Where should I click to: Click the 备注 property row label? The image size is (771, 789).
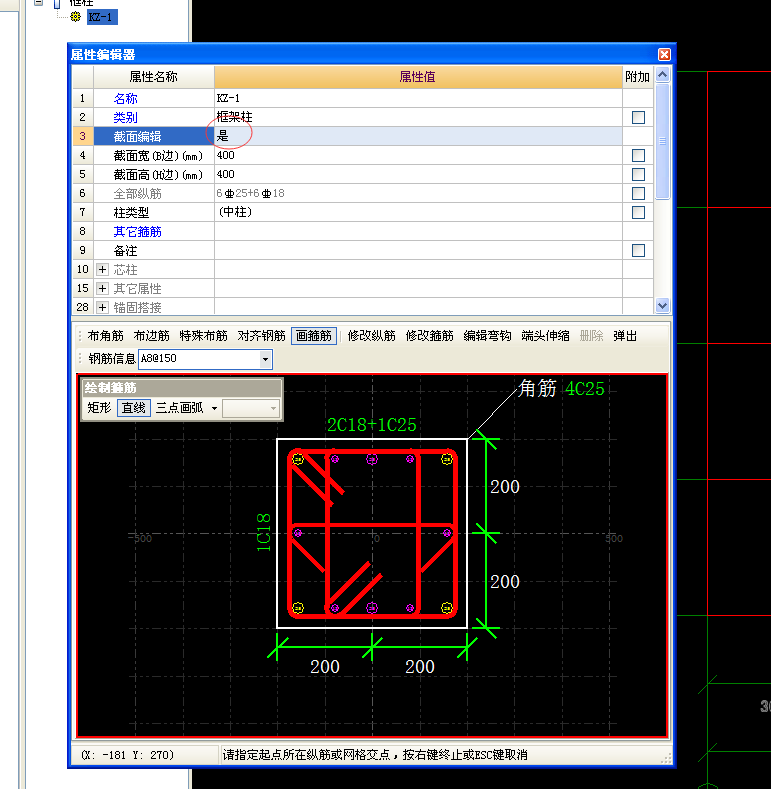tap(125, 251)
